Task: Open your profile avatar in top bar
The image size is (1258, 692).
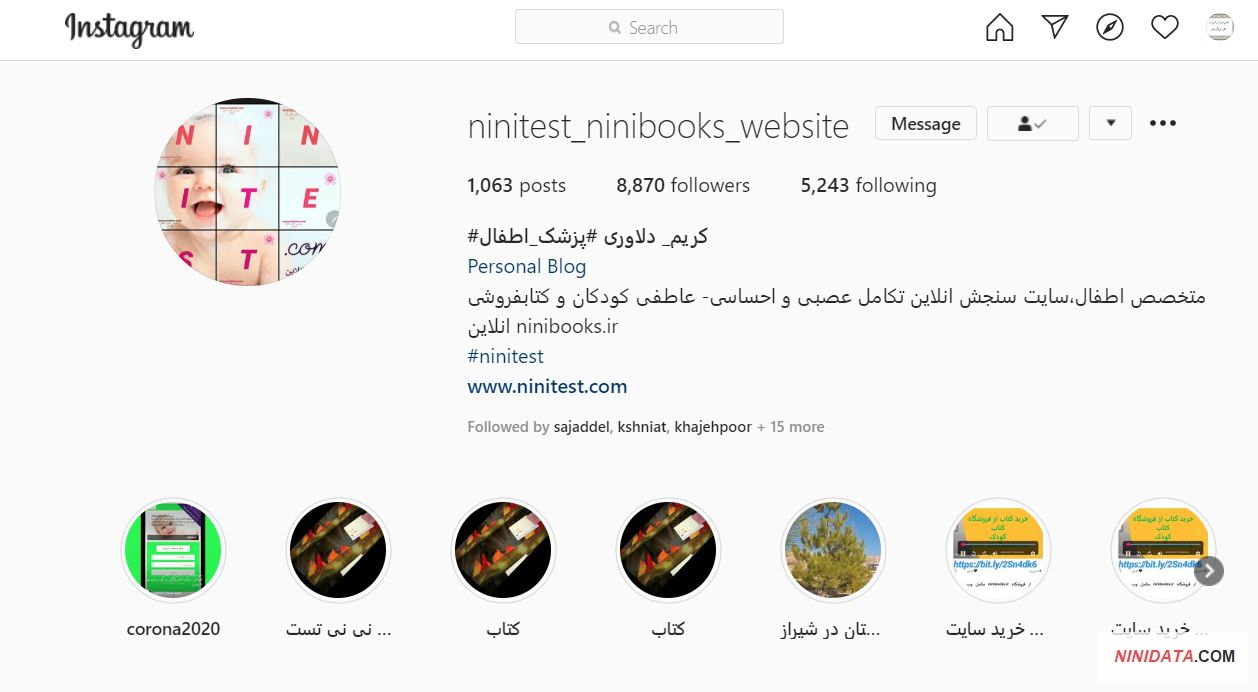Action: pos(1220,27)
